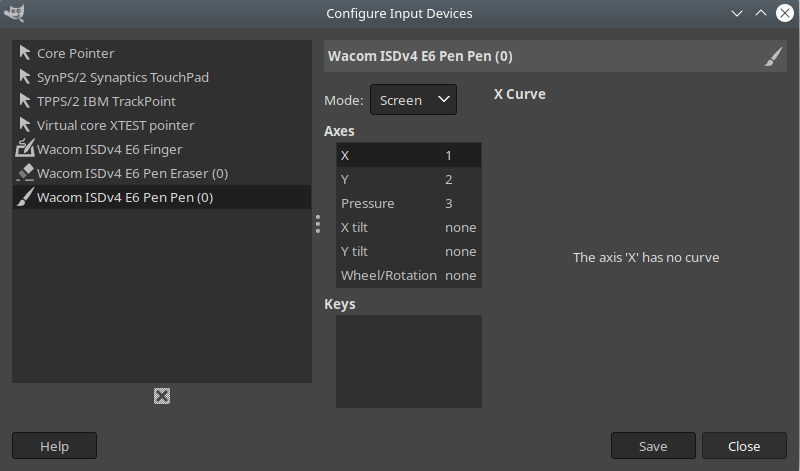The image size is (800, 471).
Task: Click the value 3 for Pressure axis
Action: click(448, 203)
